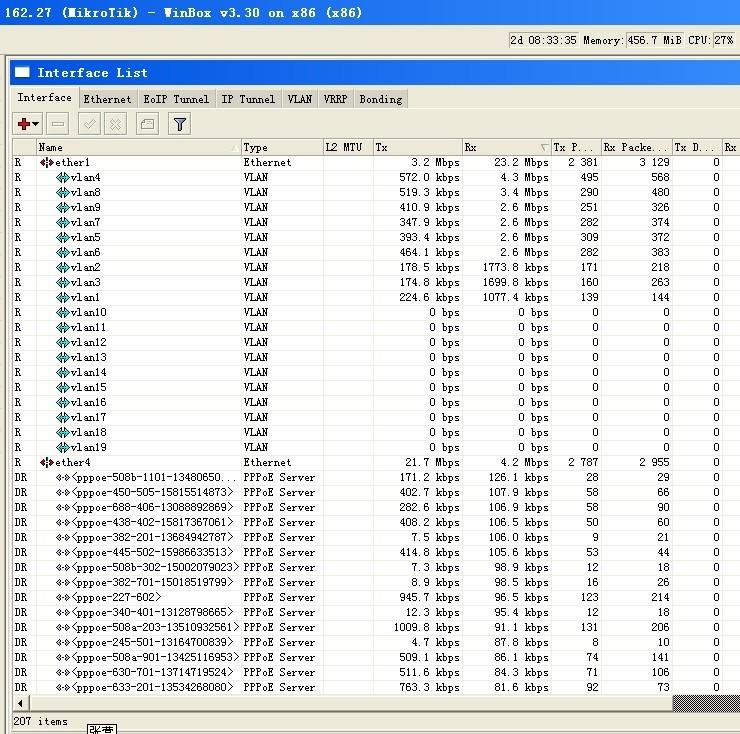Click the Interface List window icon
This screenshot has height=734, width=740.
pyautogui.click(x=22, y=72)
